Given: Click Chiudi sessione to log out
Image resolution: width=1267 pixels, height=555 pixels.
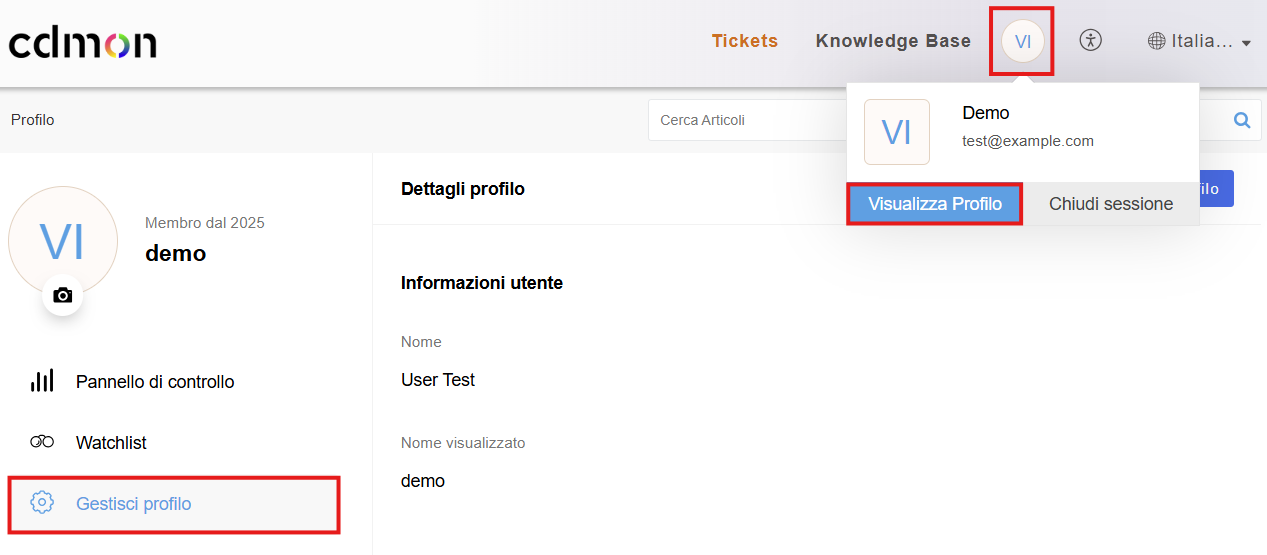Looking at the screenshot, I should [1110, 204].
